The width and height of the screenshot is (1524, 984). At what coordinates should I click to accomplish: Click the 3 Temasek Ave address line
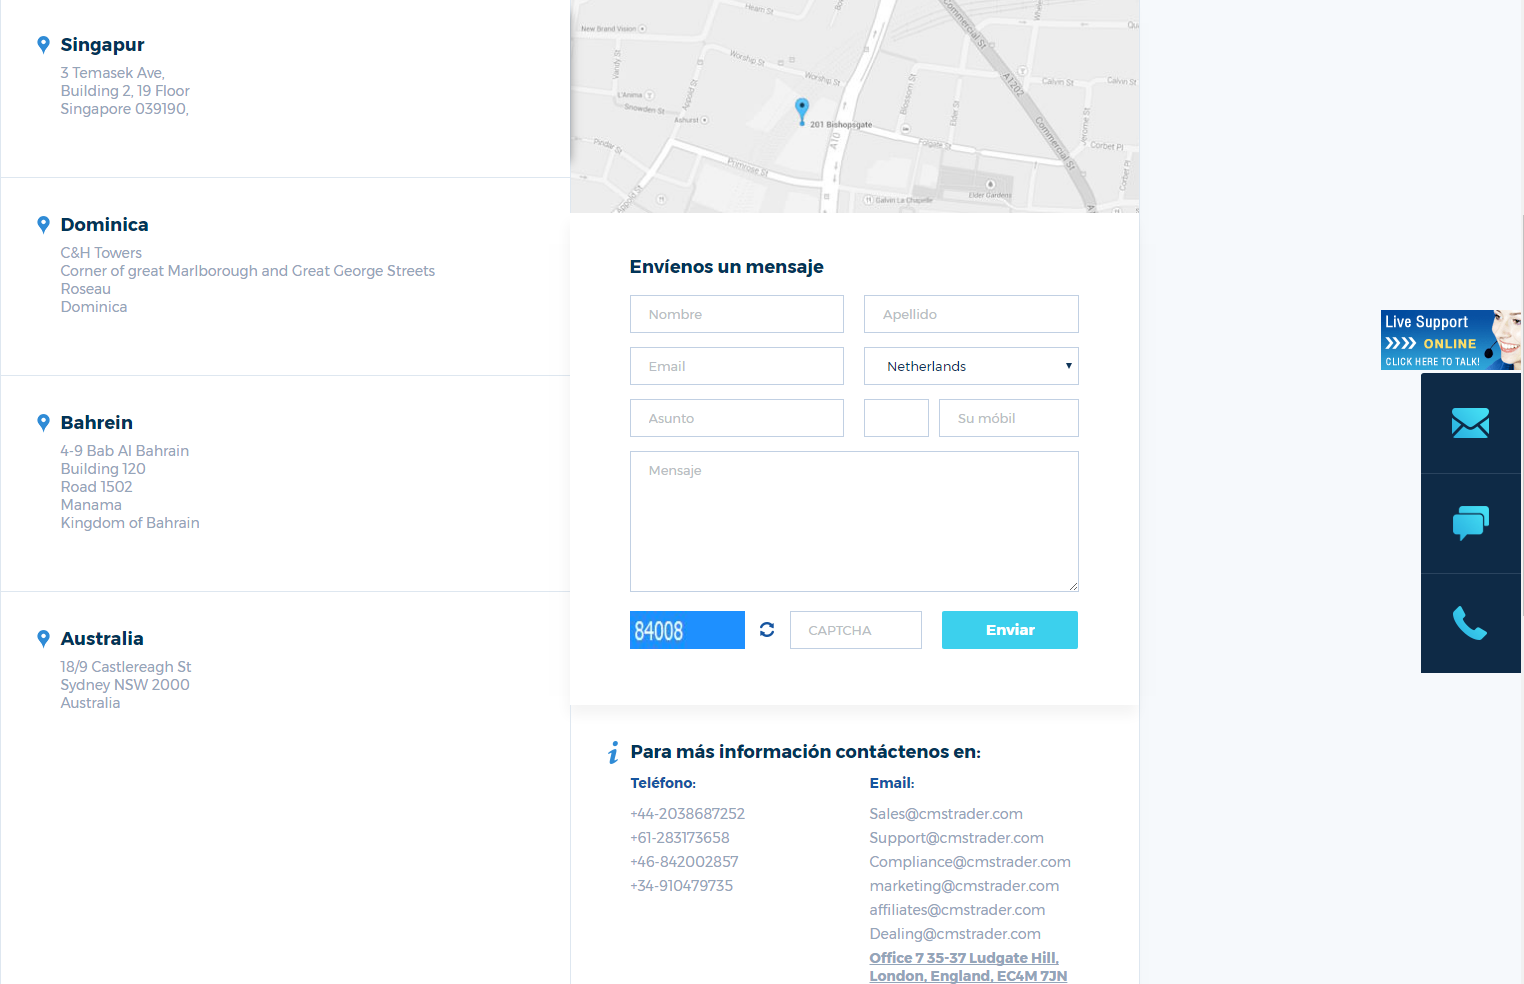[112, 73]
